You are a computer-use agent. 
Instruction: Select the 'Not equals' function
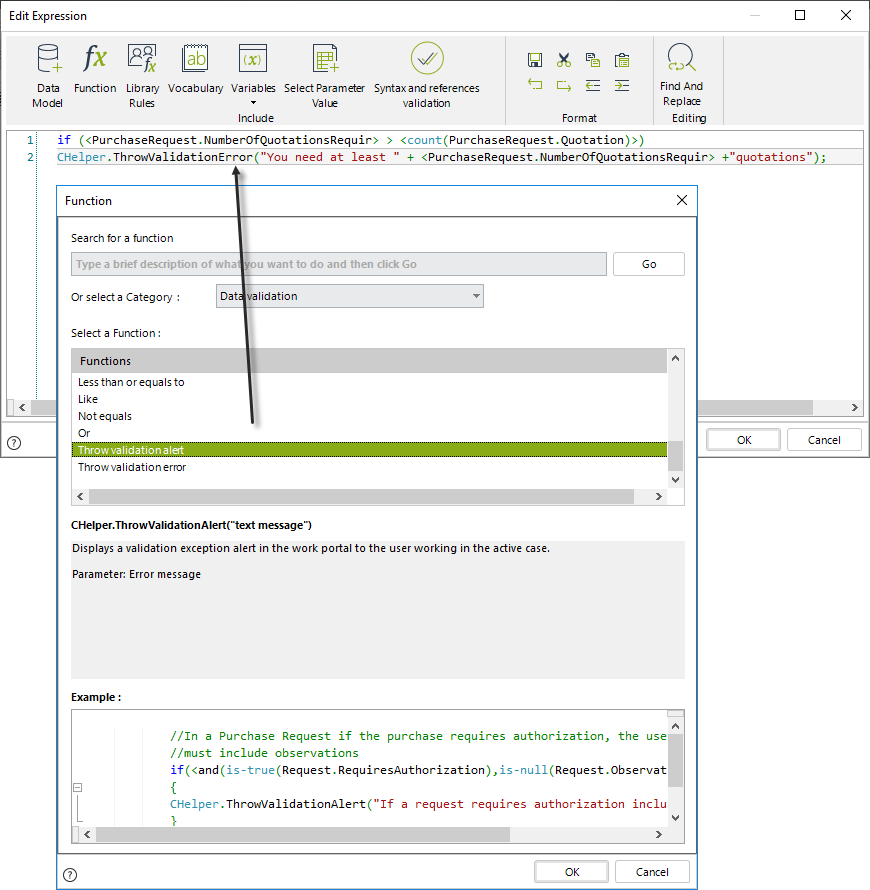pyautogui.click(x=369, y=416)
